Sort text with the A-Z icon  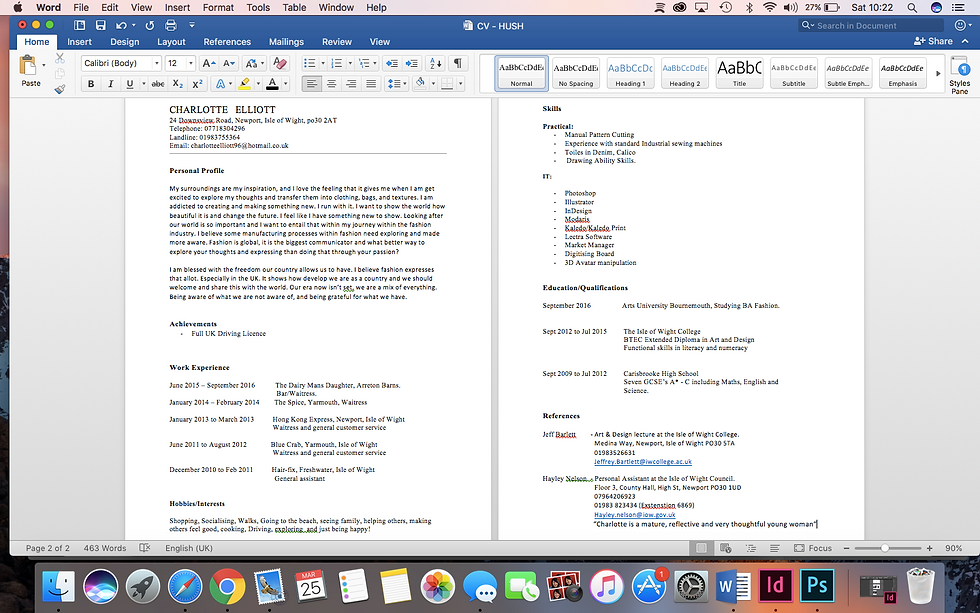point(436,64)
